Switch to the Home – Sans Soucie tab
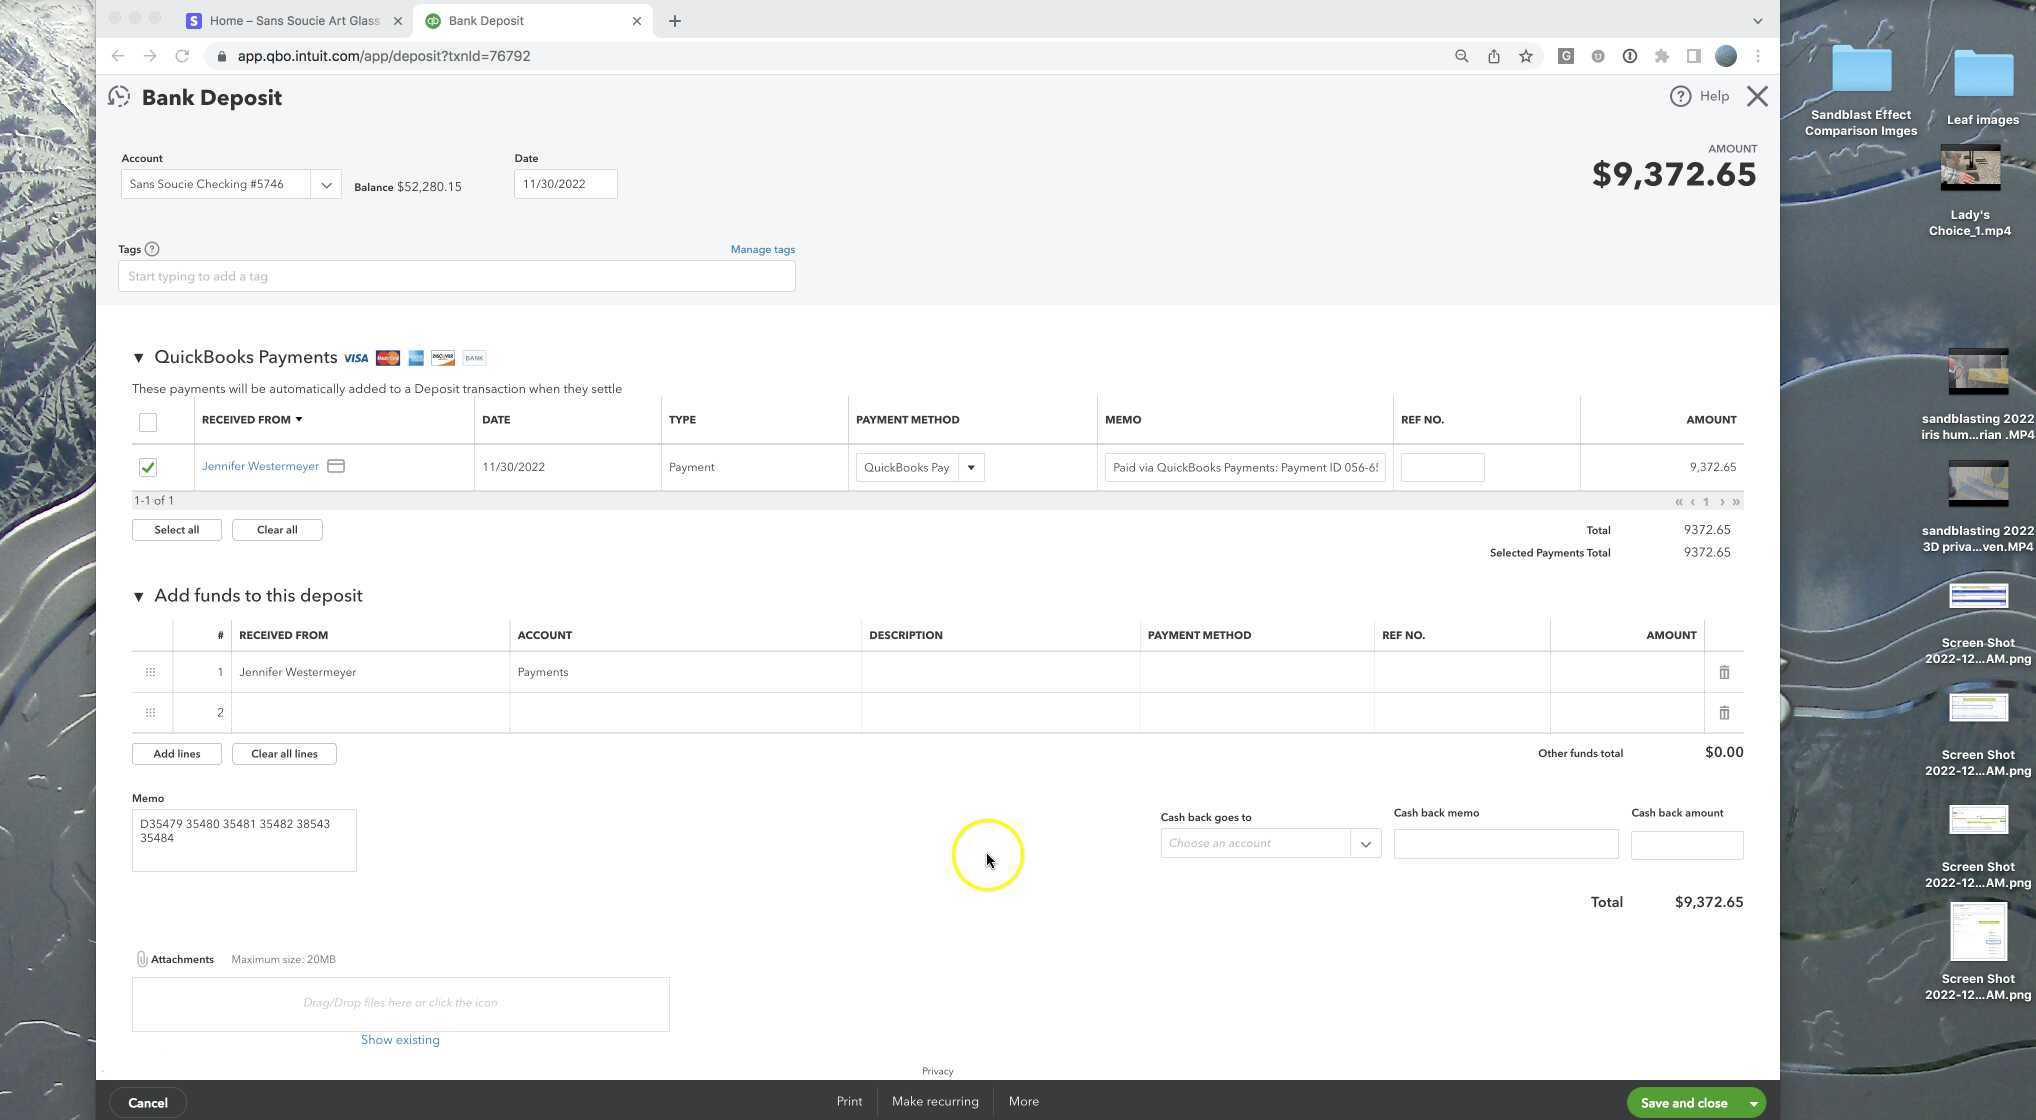2036x1120 pixels. pyautogui.click(x=290, y=21)
